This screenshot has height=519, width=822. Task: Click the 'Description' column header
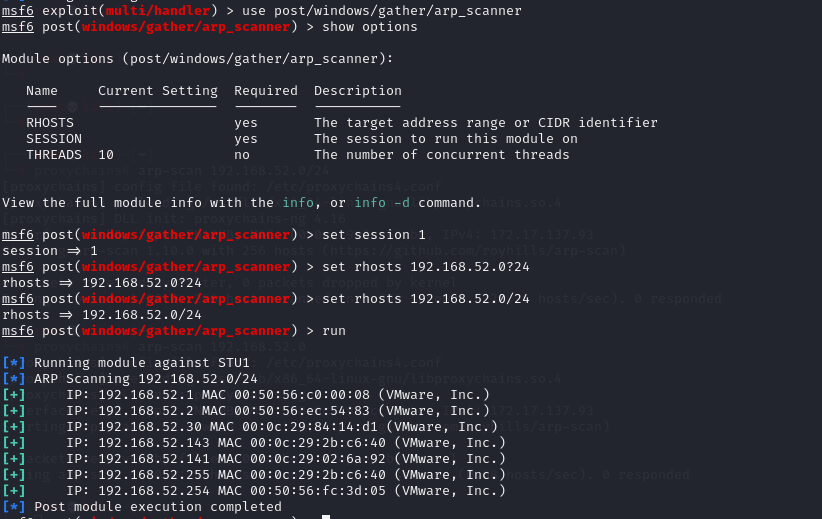pyautogui.click(x=358, y=91)
